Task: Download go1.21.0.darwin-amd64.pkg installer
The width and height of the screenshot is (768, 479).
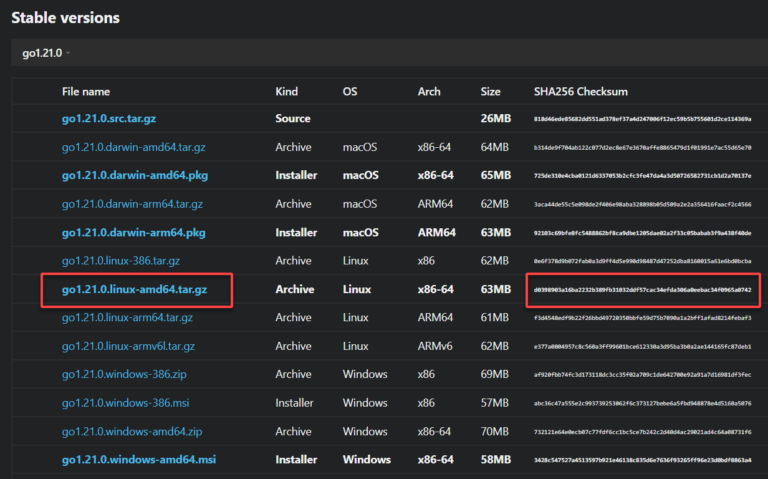Action: tap(132, 176)
